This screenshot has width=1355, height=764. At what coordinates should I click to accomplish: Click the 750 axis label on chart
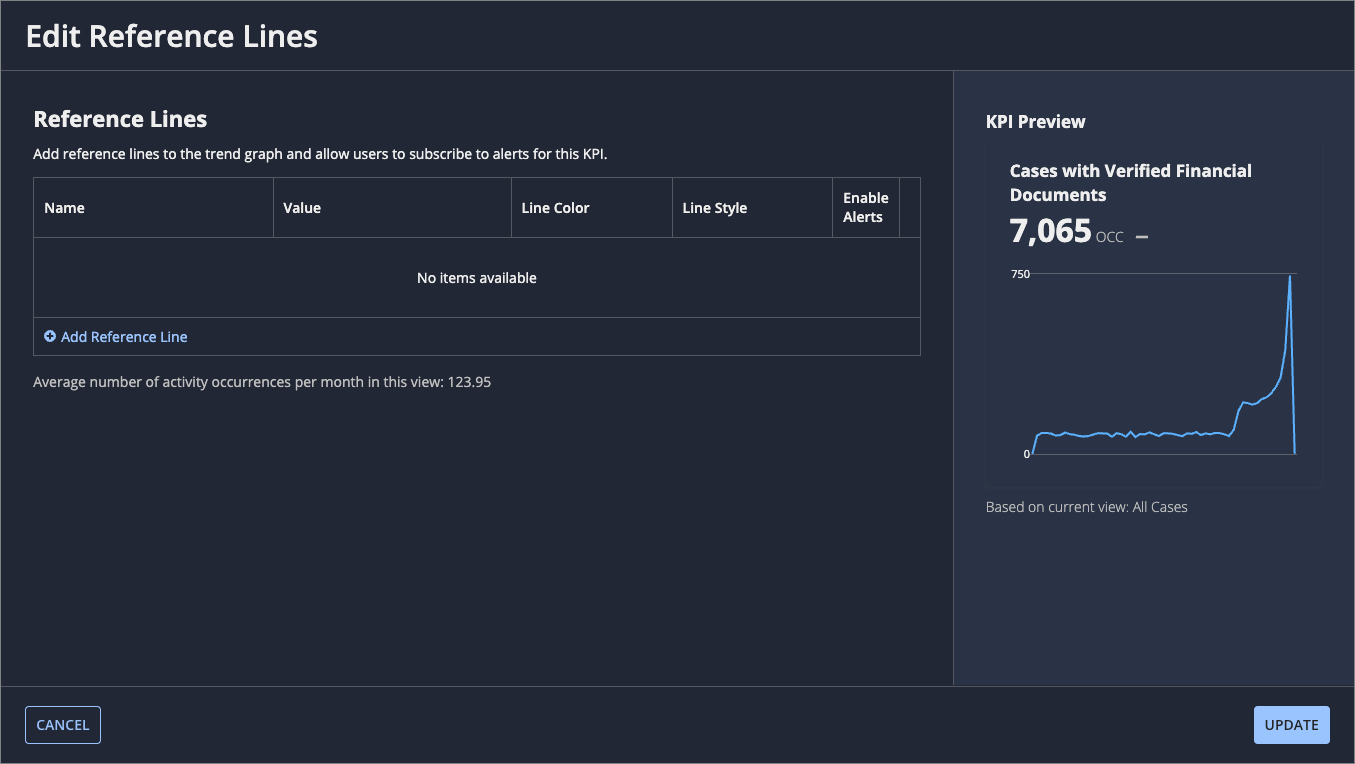1020,274
